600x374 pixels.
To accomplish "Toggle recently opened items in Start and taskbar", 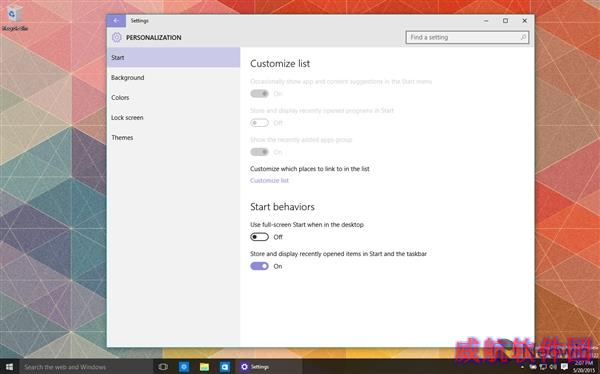I will coord(259,266).
